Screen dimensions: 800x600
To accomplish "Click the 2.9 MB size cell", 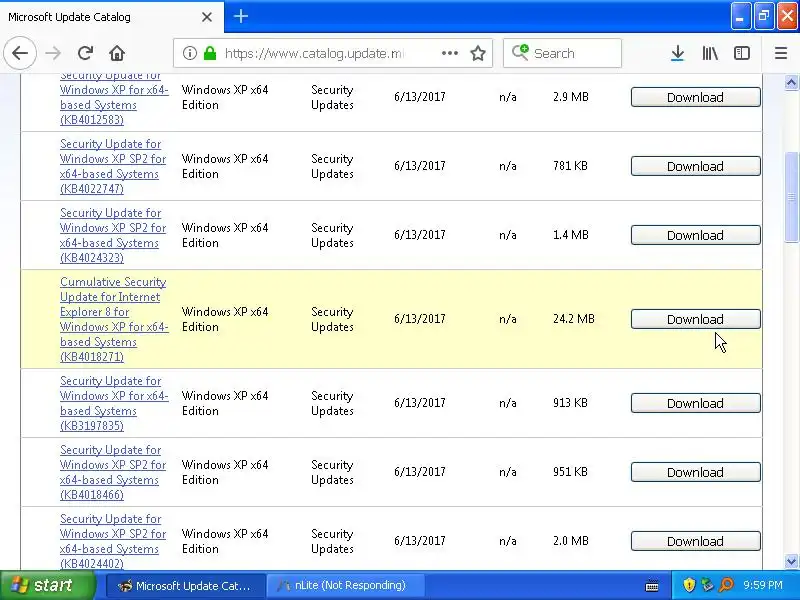I will [x=570, y=96].
